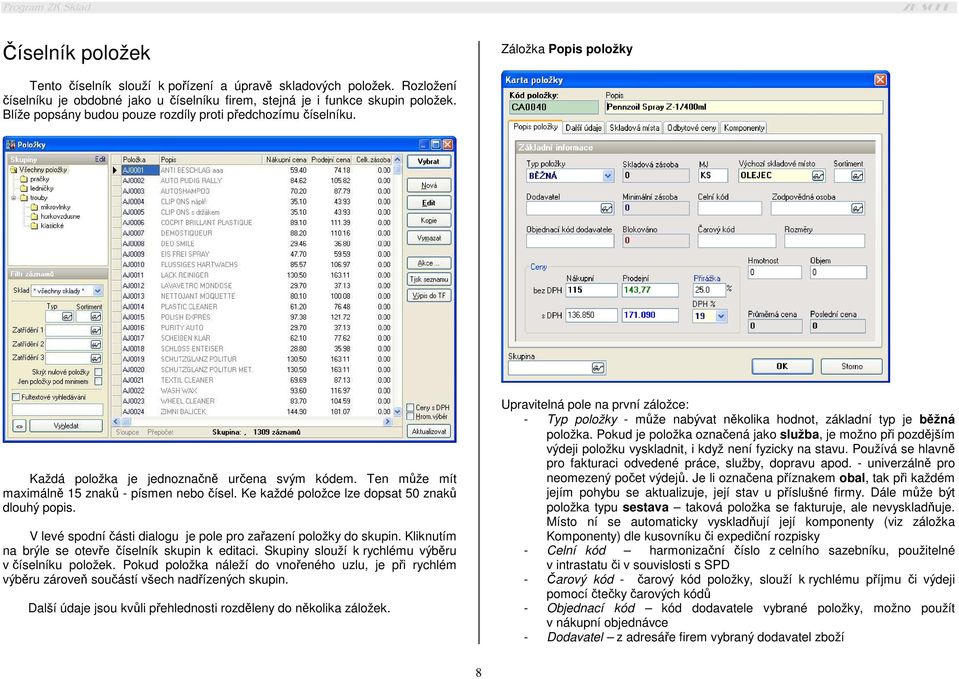Switch to the Další údaje tab
This screenshot has width=959, height=679.
pos(583,128)
